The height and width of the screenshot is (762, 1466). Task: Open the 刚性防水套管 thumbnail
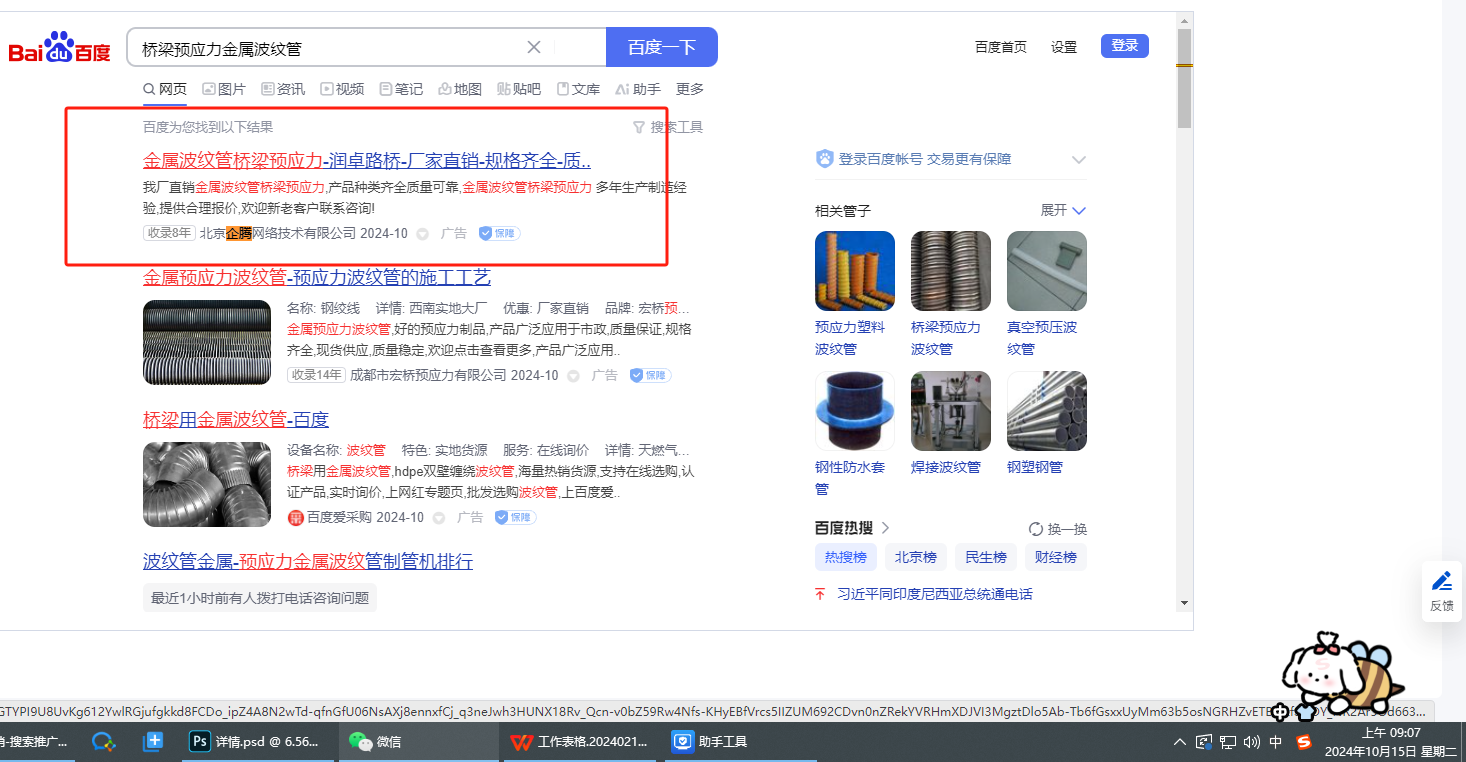click(x=855, y=411)
